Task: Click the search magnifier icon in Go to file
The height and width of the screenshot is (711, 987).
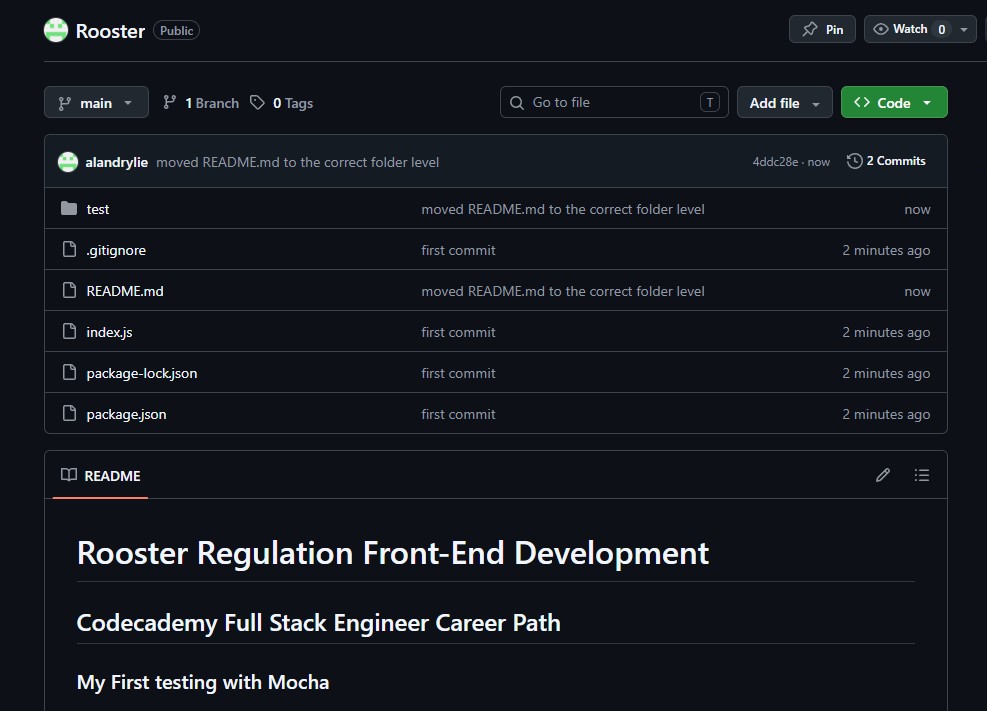Action: (x=517, y=103)
